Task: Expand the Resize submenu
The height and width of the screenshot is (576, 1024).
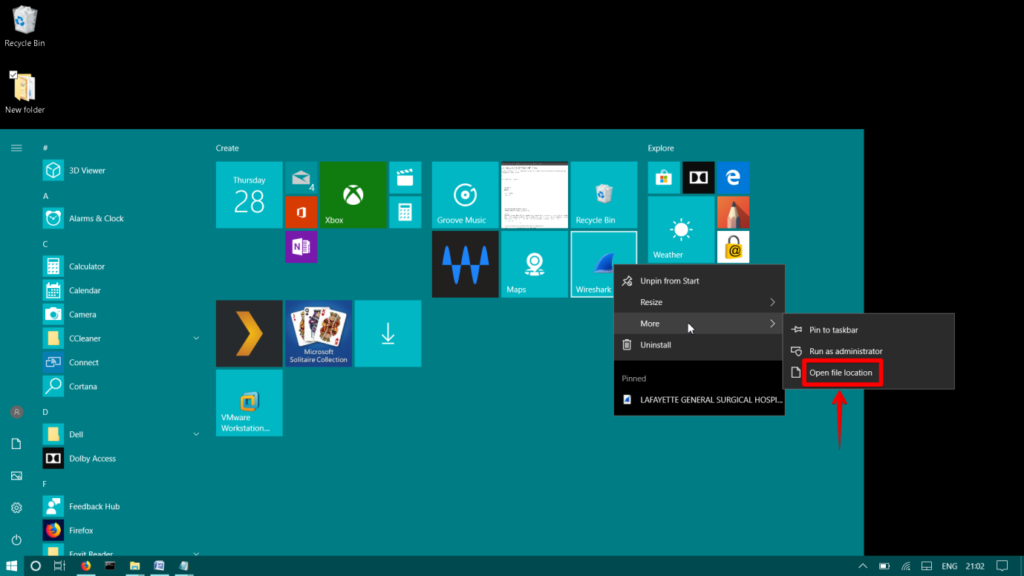Action: [699, 302]
